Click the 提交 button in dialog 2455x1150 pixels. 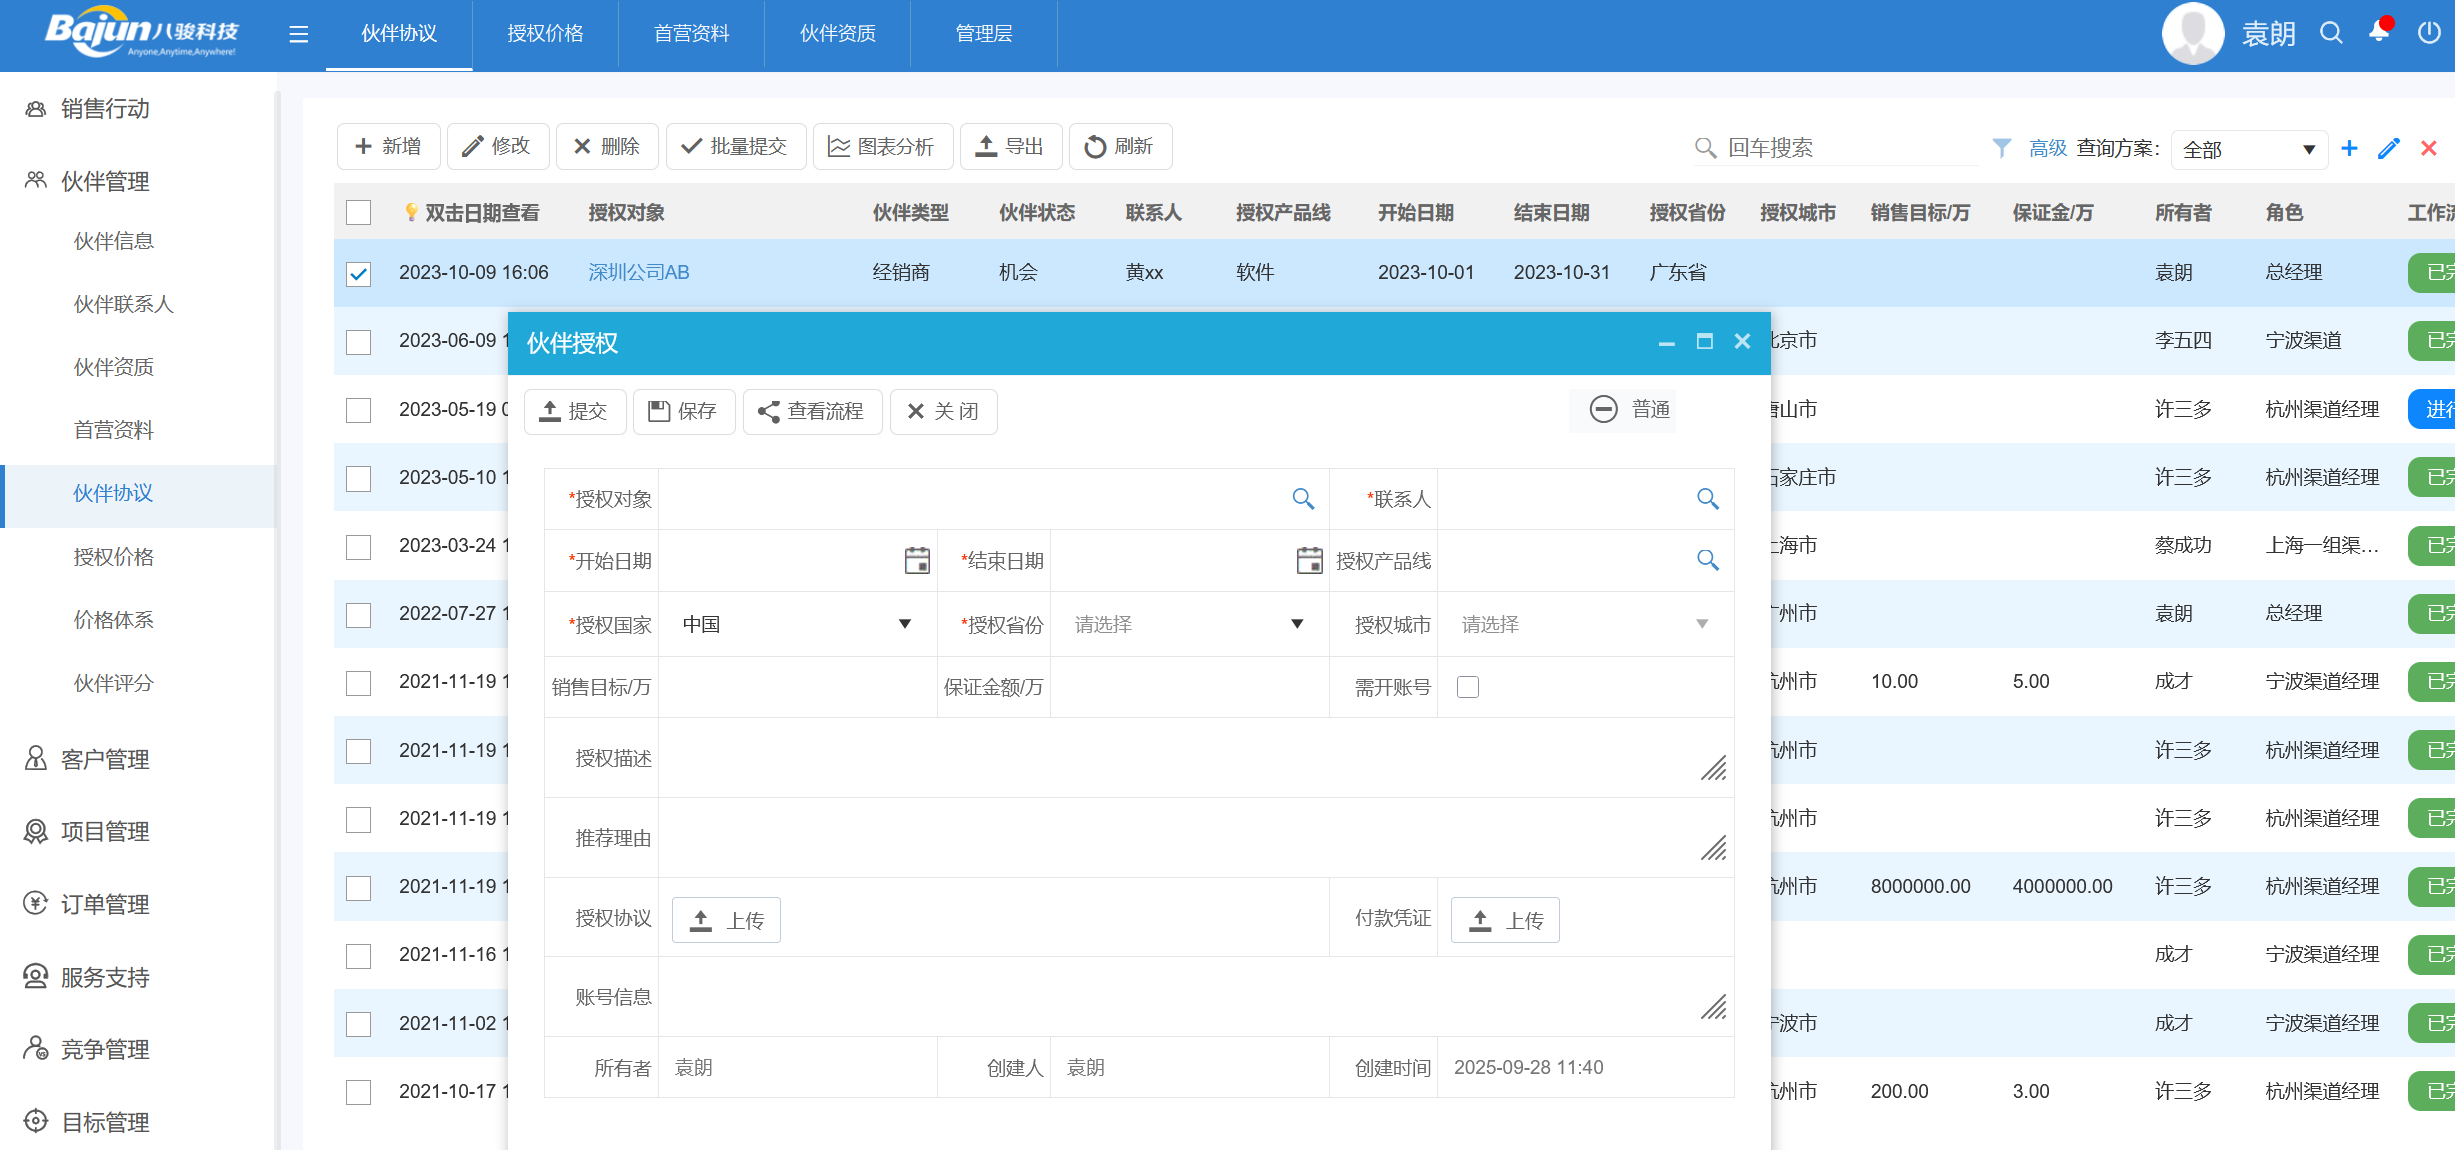(574, 411)
